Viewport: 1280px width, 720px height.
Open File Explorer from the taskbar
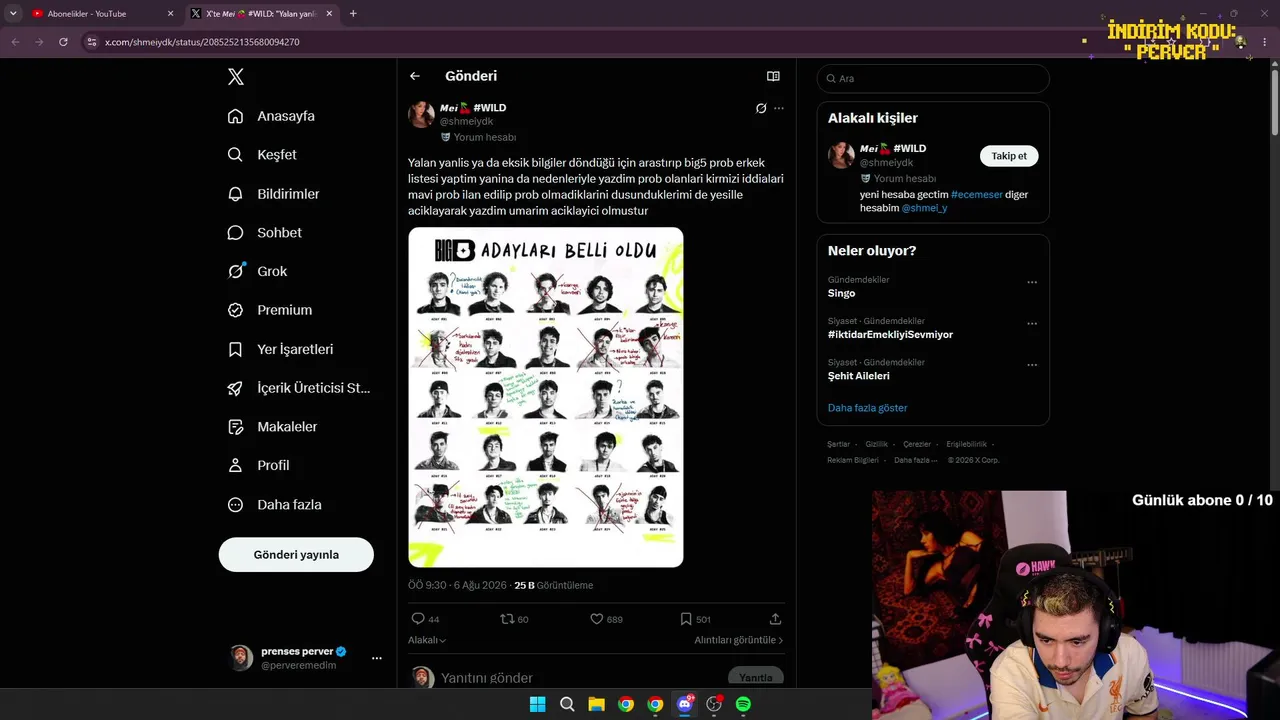pos(596,704)
